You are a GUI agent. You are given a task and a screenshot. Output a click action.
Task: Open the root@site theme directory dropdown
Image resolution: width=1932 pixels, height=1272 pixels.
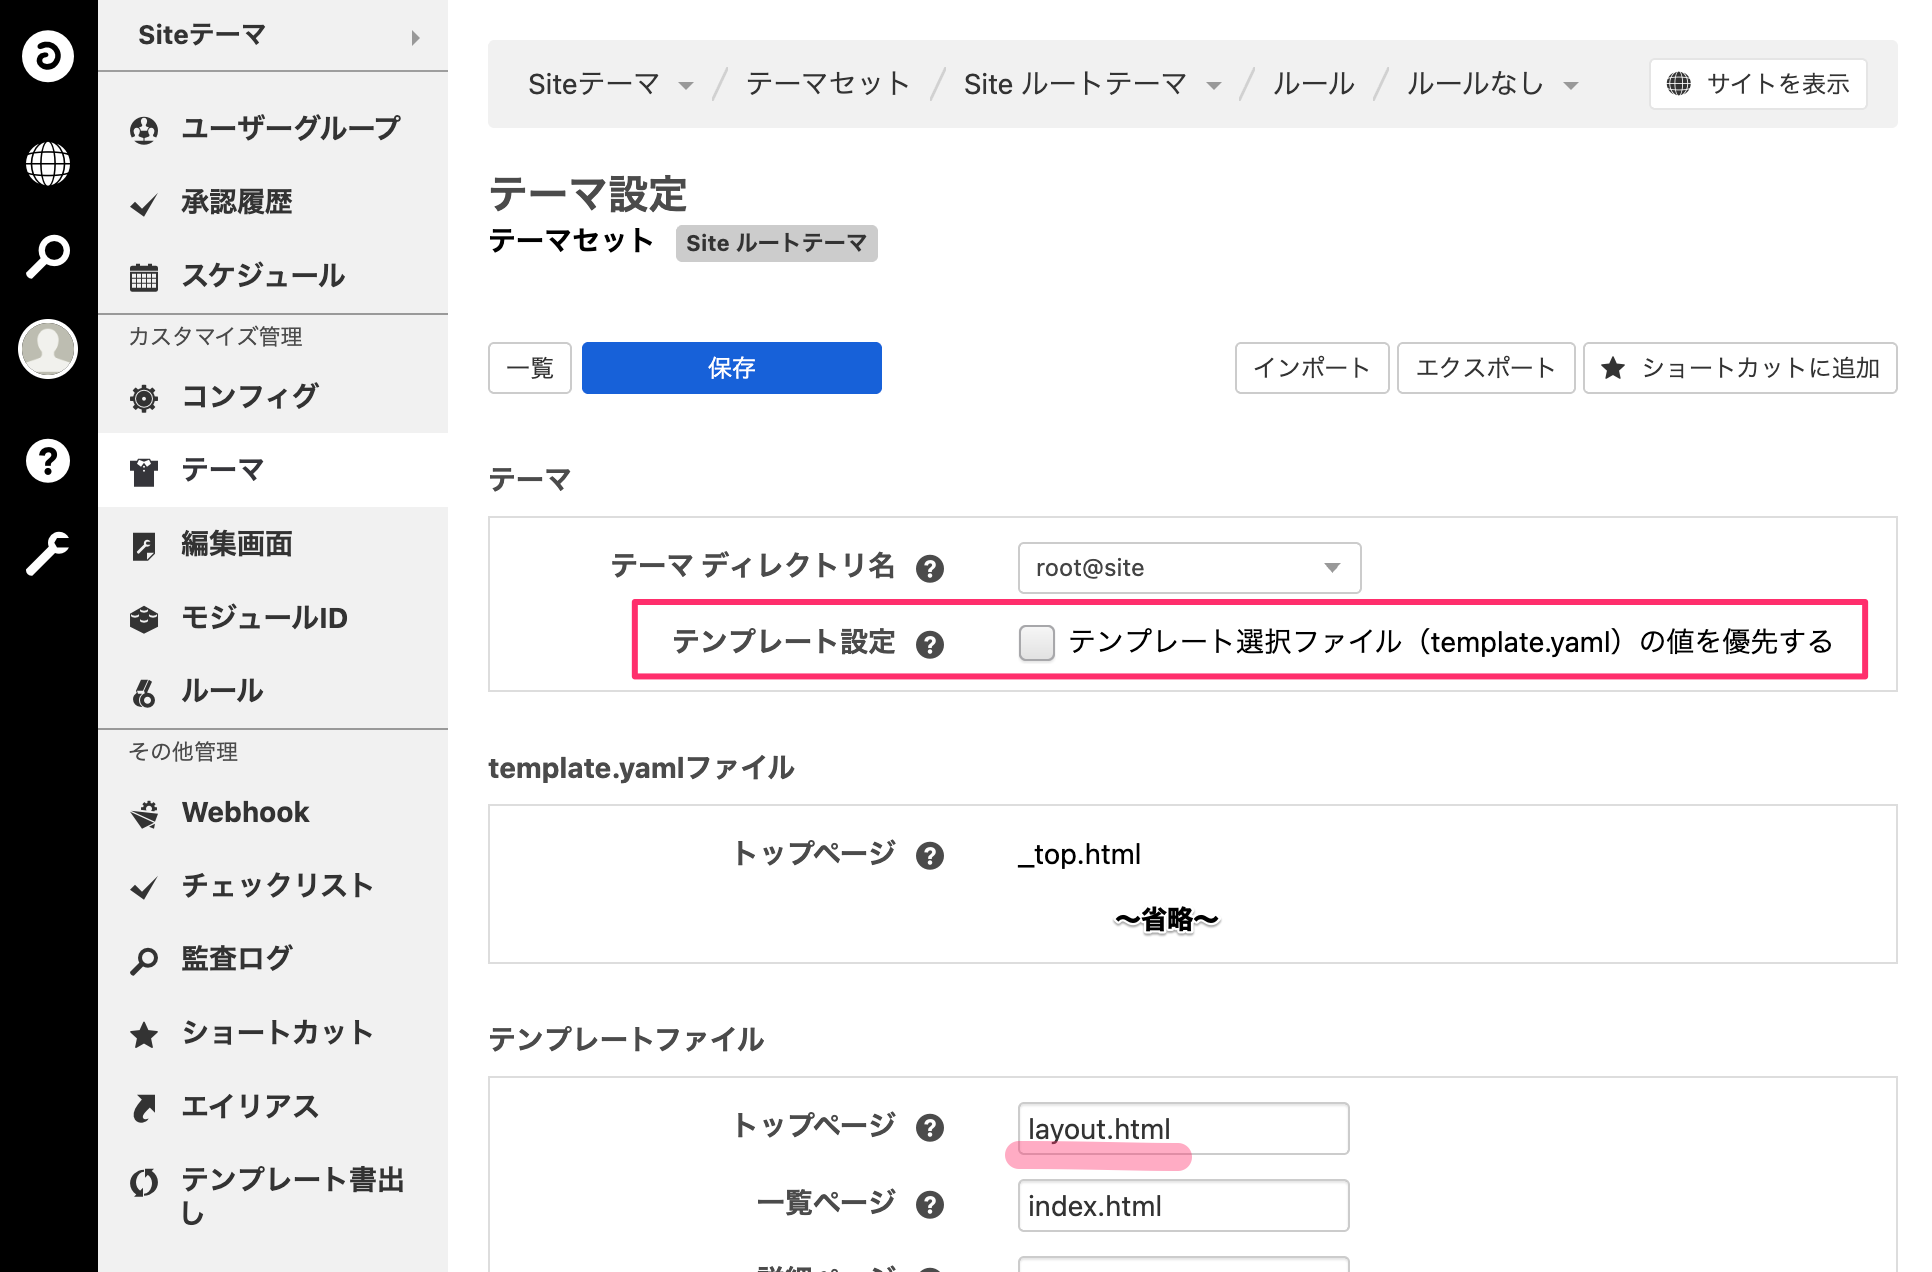click(1188, 568)
